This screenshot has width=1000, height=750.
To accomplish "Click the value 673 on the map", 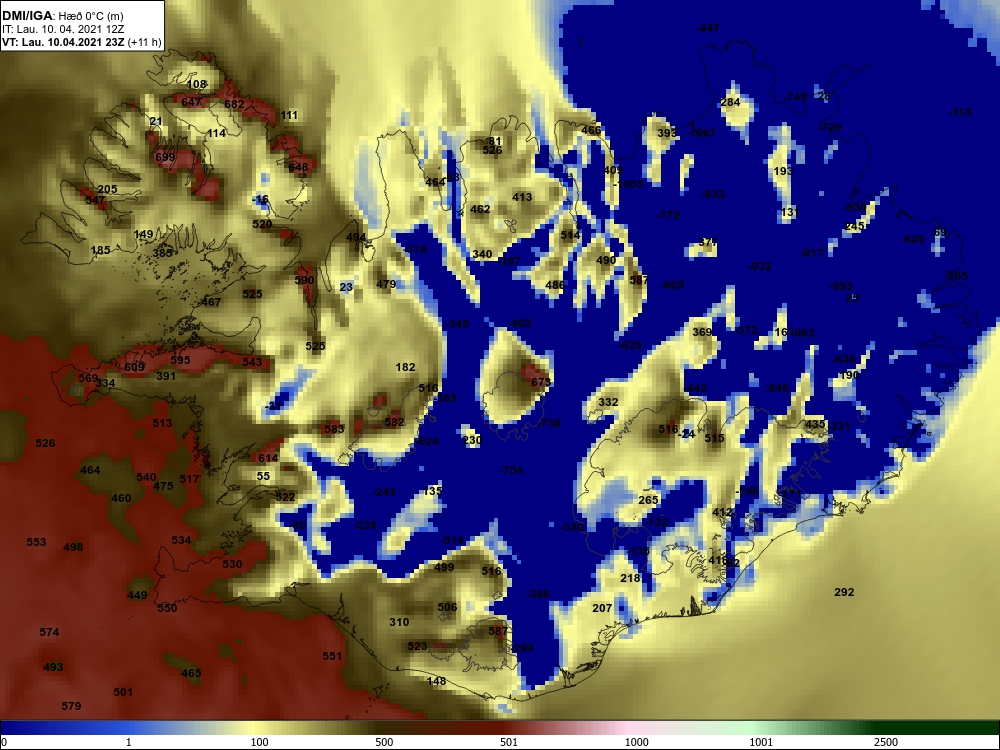I will (540, 382).
